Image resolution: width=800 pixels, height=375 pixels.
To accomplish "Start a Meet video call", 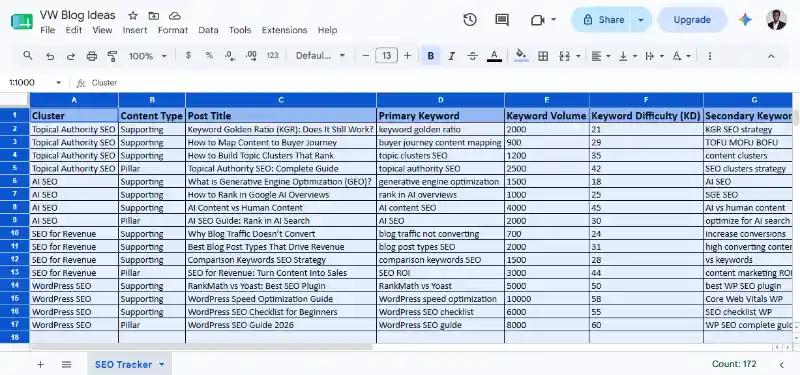I will click(x=538, y=20).
